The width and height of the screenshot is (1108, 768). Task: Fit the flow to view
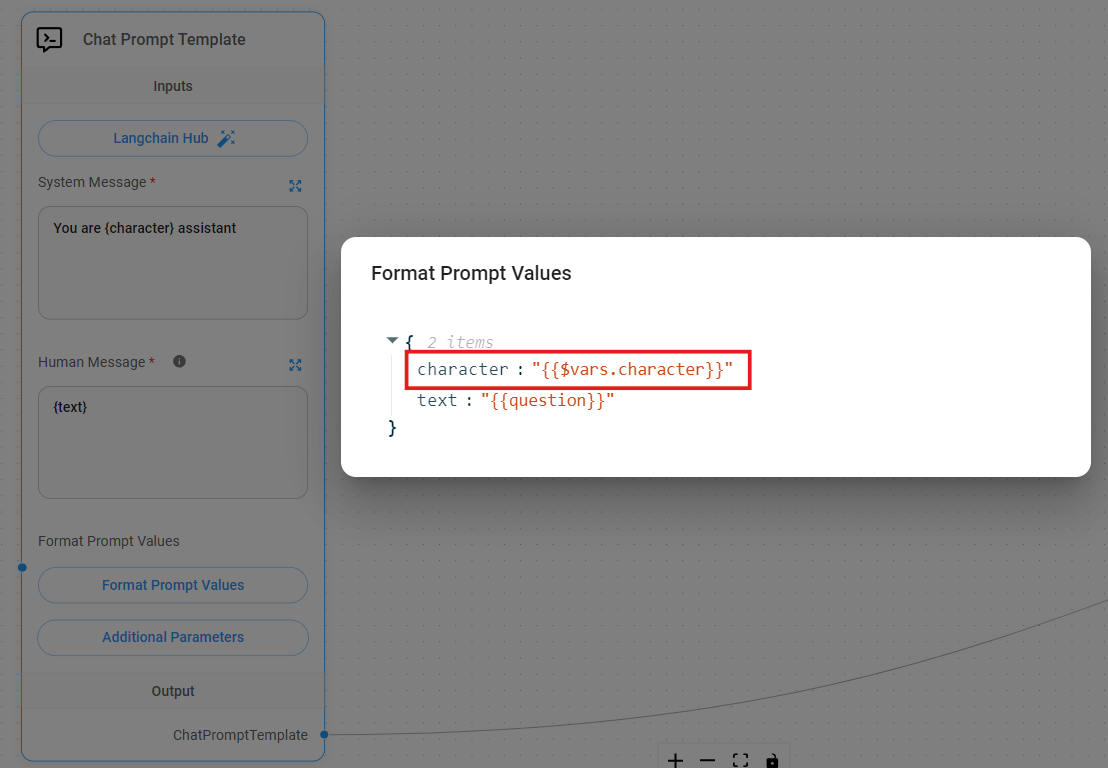(x=740, y=760)
